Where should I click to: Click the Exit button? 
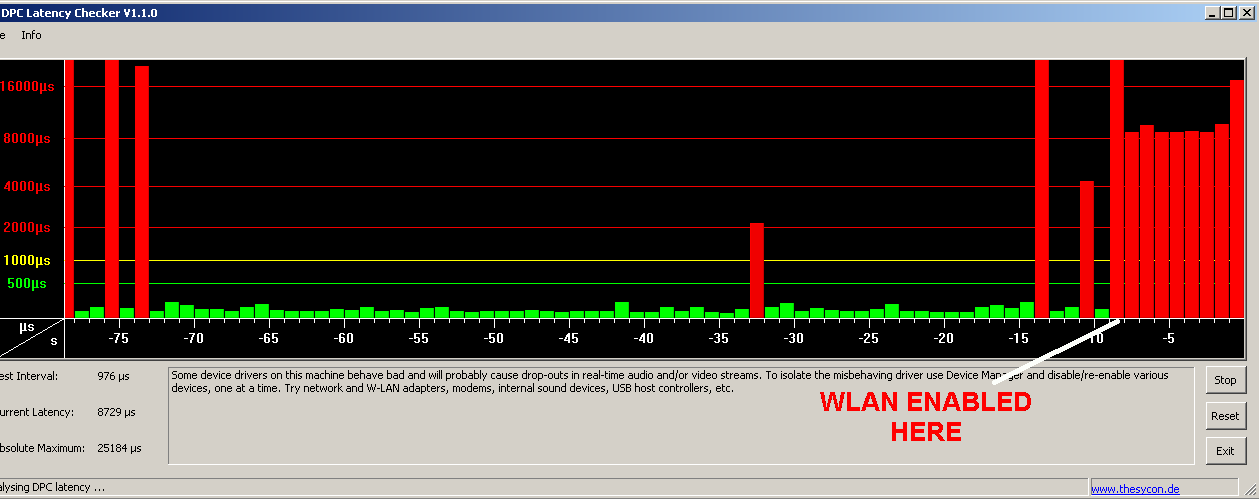(x=1225, y=451)
